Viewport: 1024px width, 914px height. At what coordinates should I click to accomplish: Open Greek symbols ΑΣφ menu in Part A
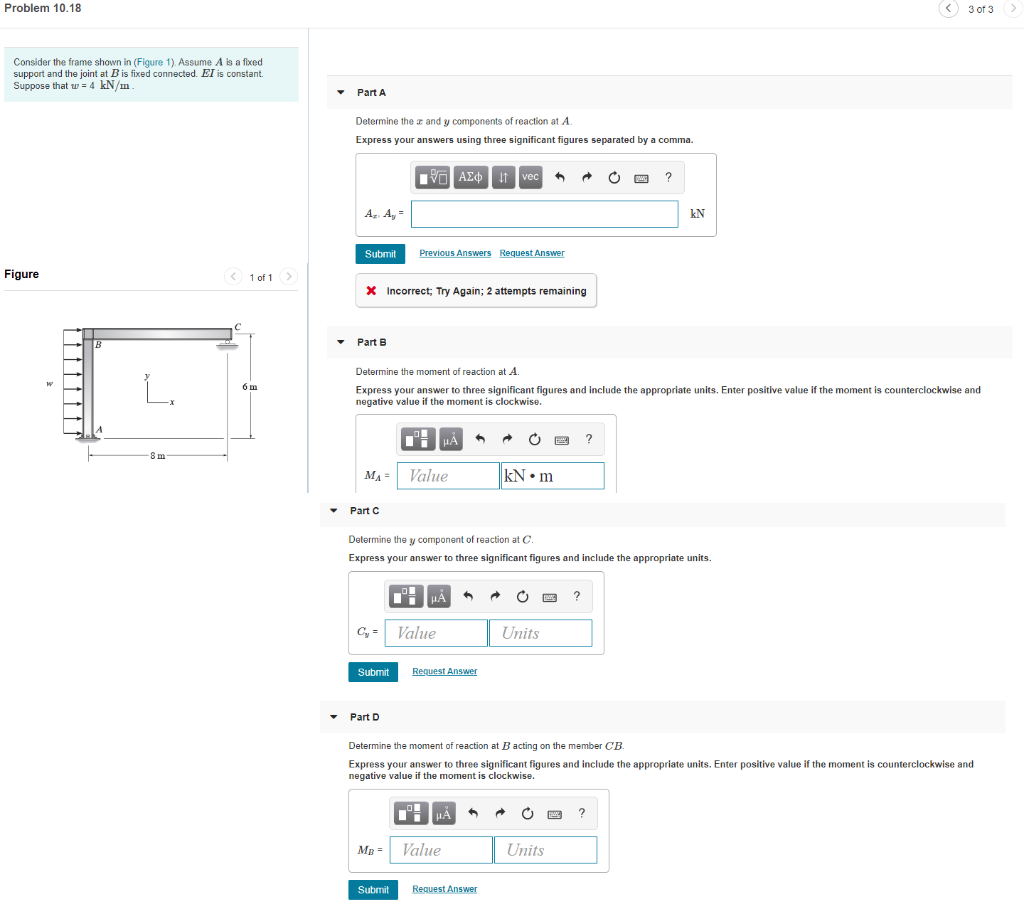470,177
